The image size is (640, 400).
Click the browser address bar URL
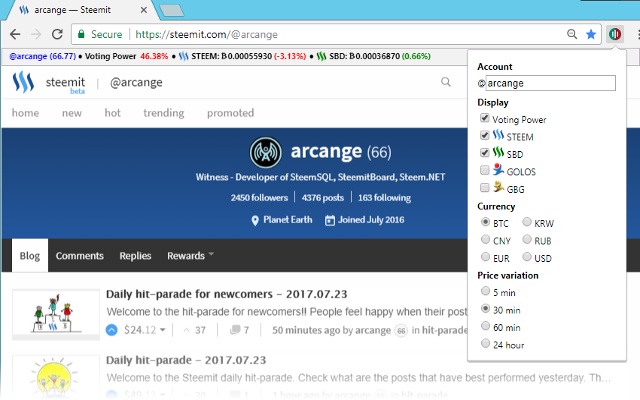[x=207, y=34]
